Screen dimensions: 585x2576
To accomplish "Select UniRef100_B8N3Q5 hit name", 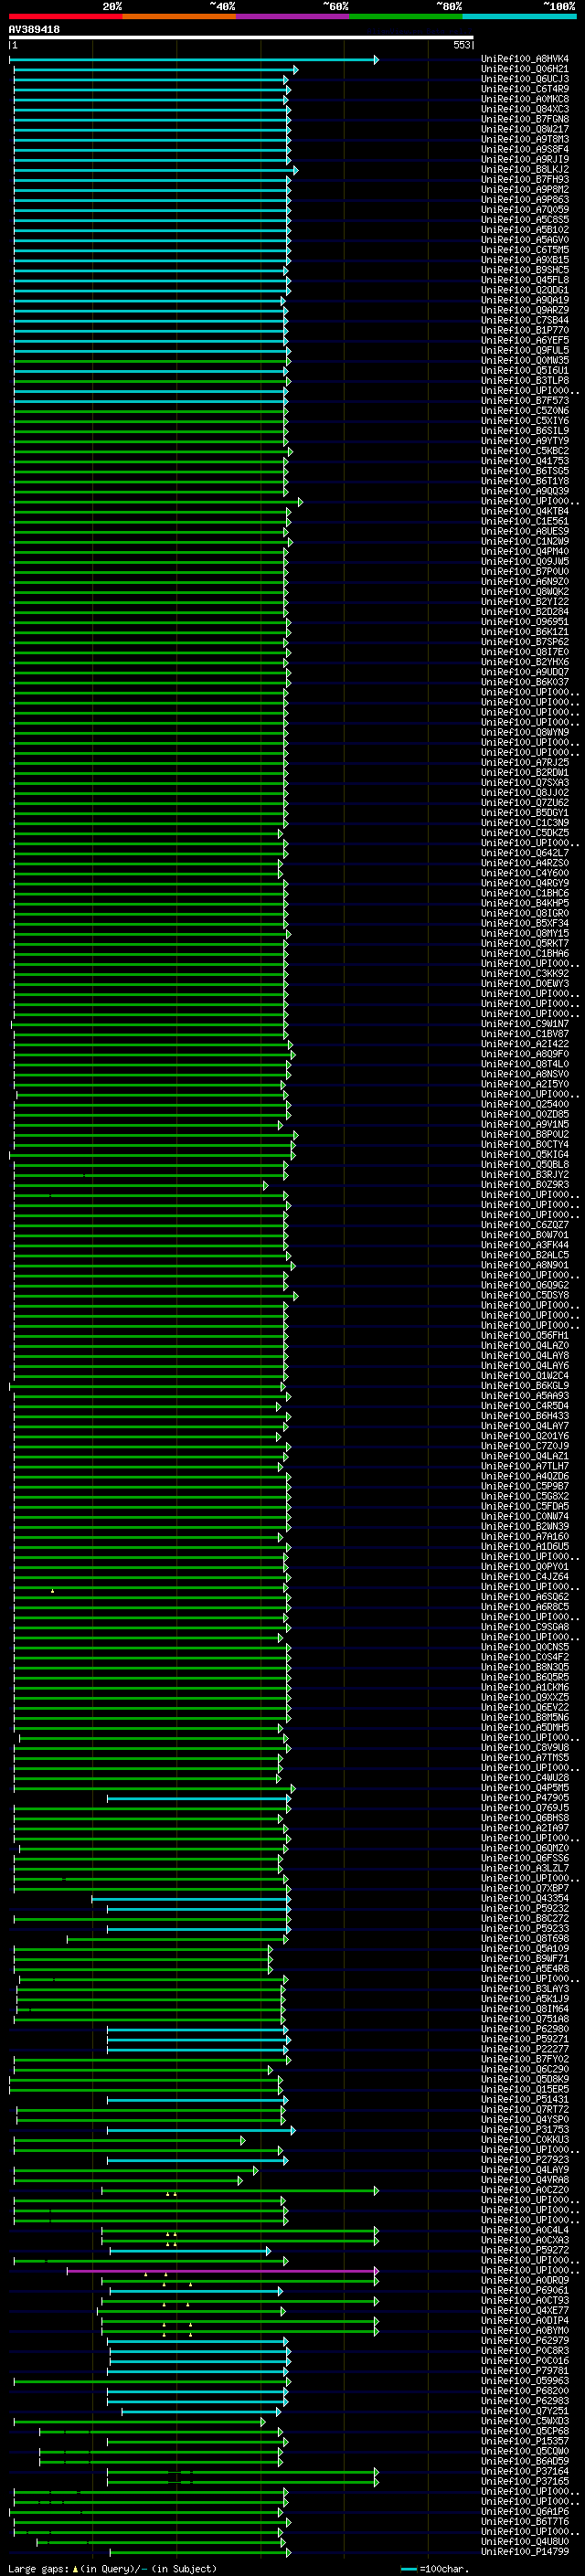I will tap(525, 1667).
